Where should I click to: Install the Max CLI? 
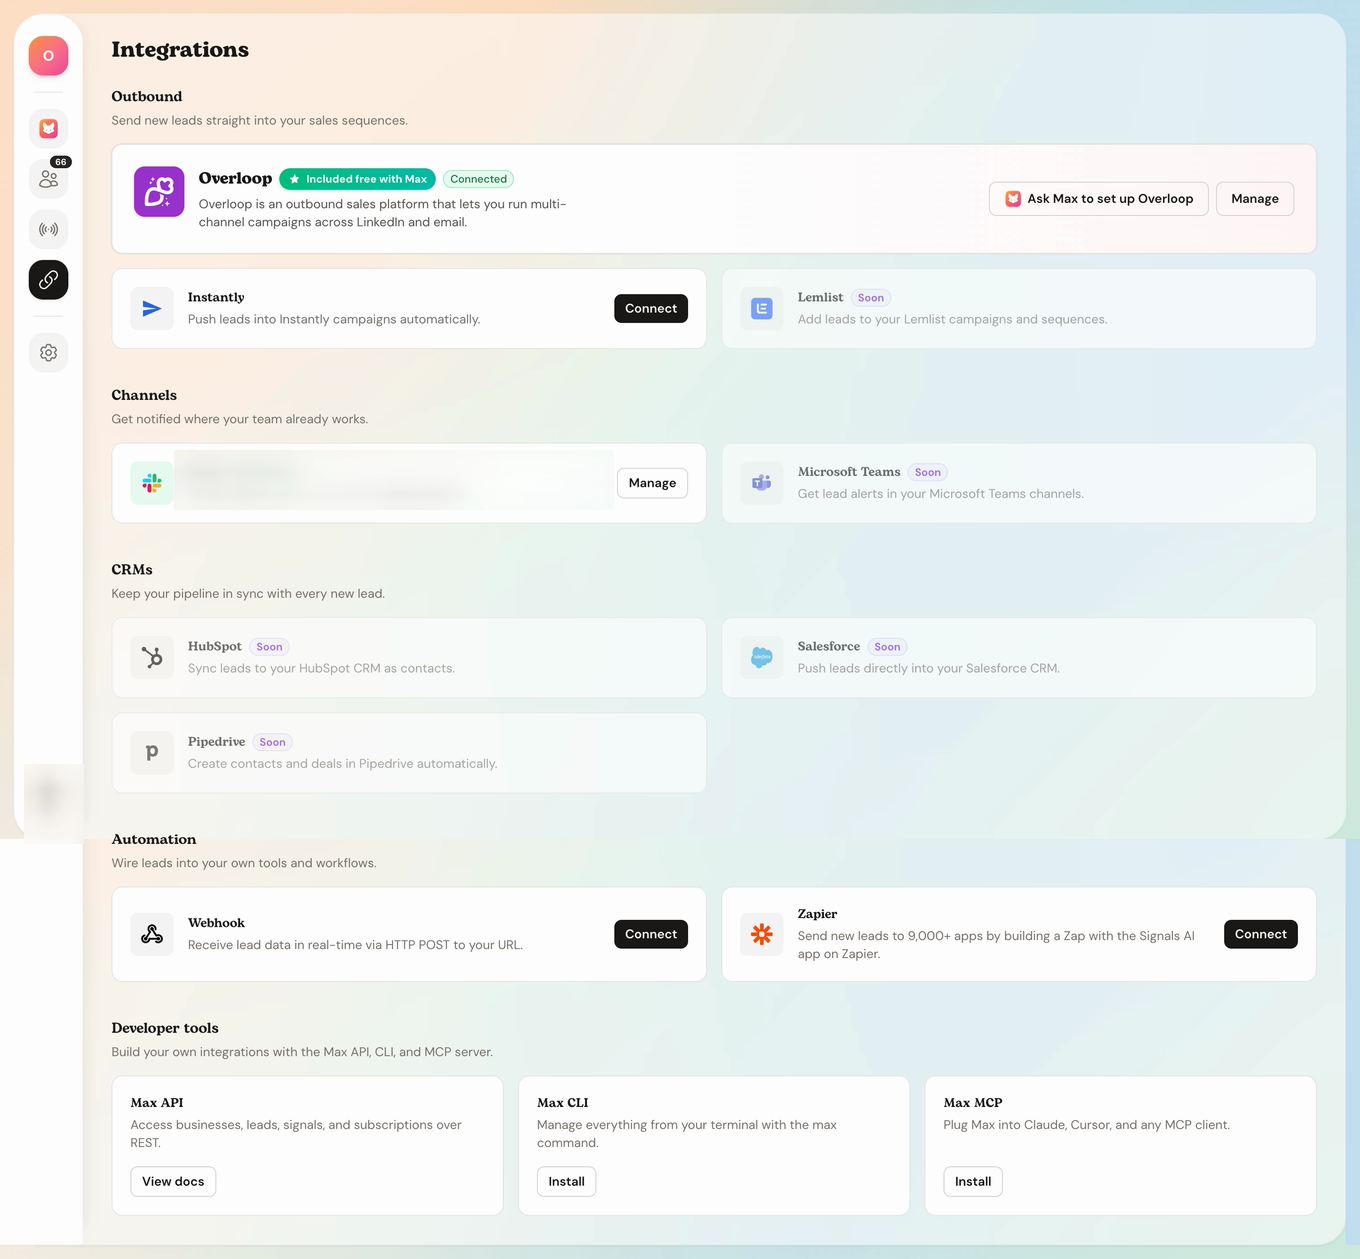coord(567,1182)
